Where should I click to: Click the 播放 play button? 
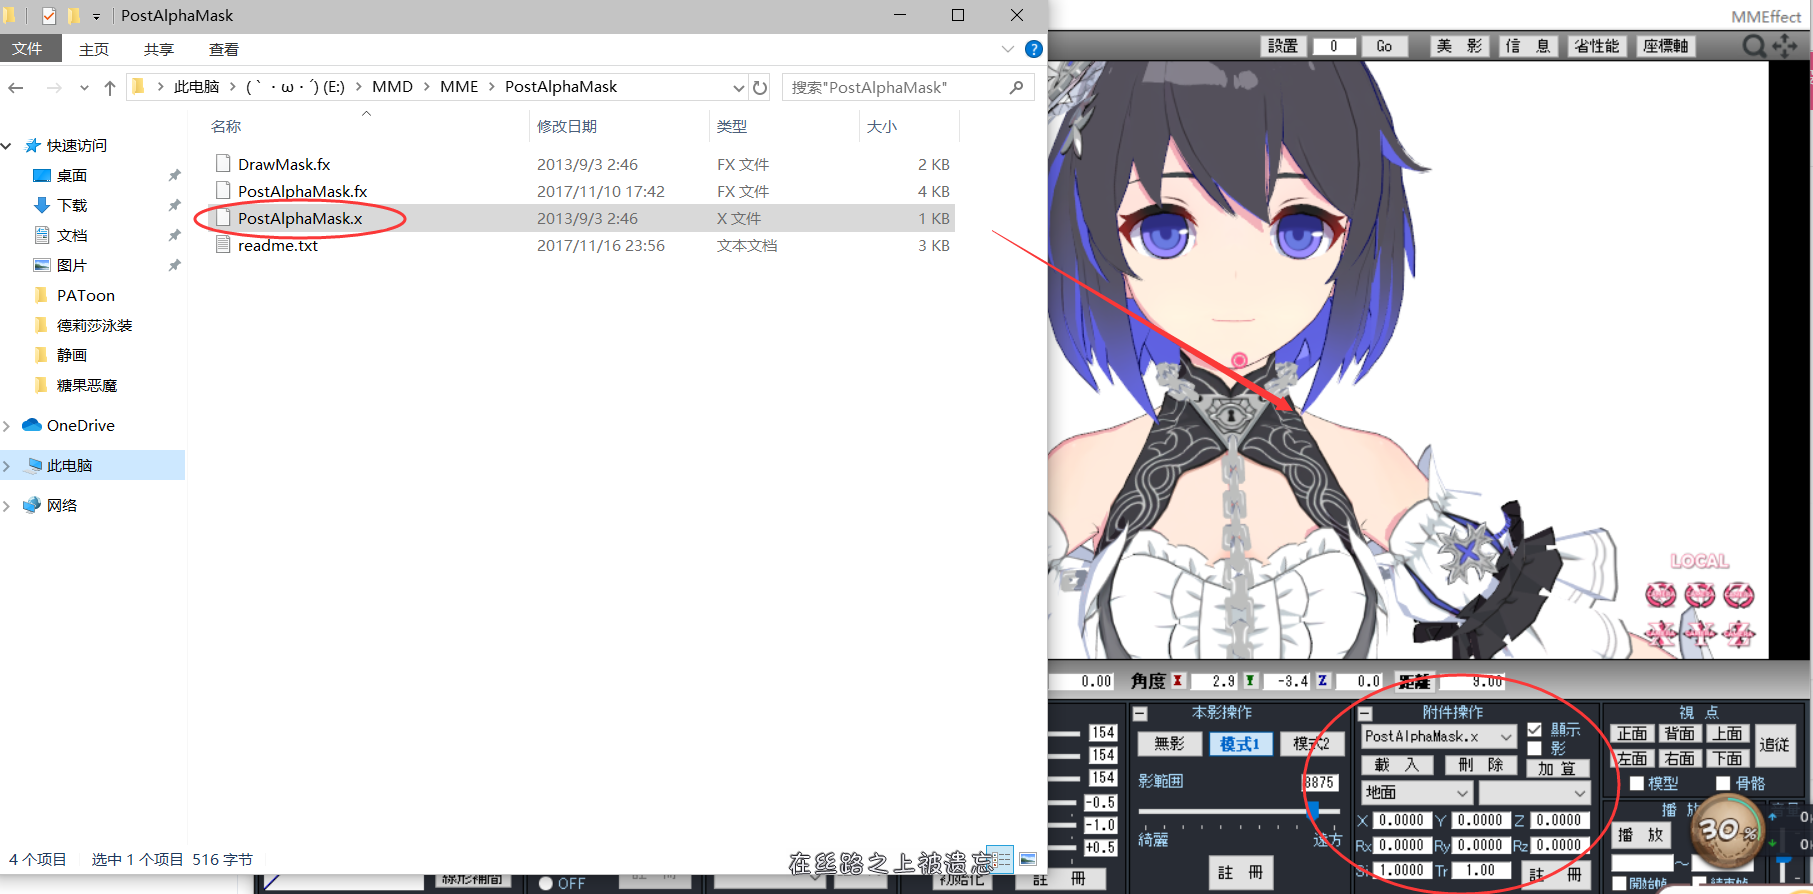point(1641,835)
